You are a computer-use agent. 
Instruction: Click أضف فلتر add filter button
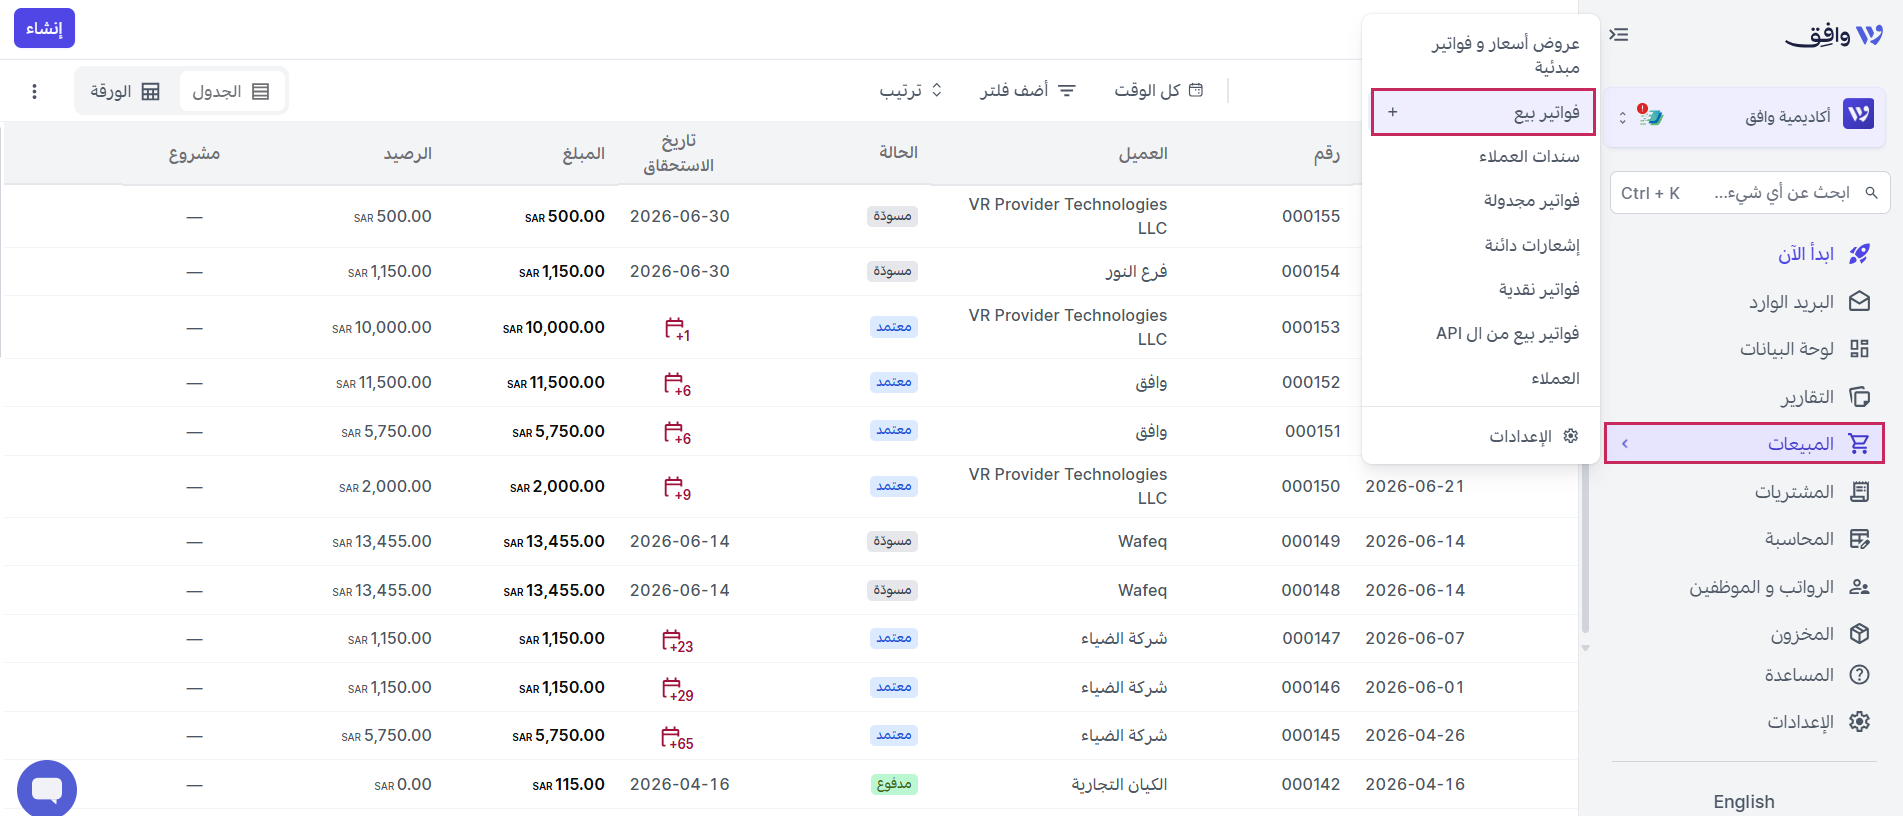pyautogui.click(x=1027, y=91)
